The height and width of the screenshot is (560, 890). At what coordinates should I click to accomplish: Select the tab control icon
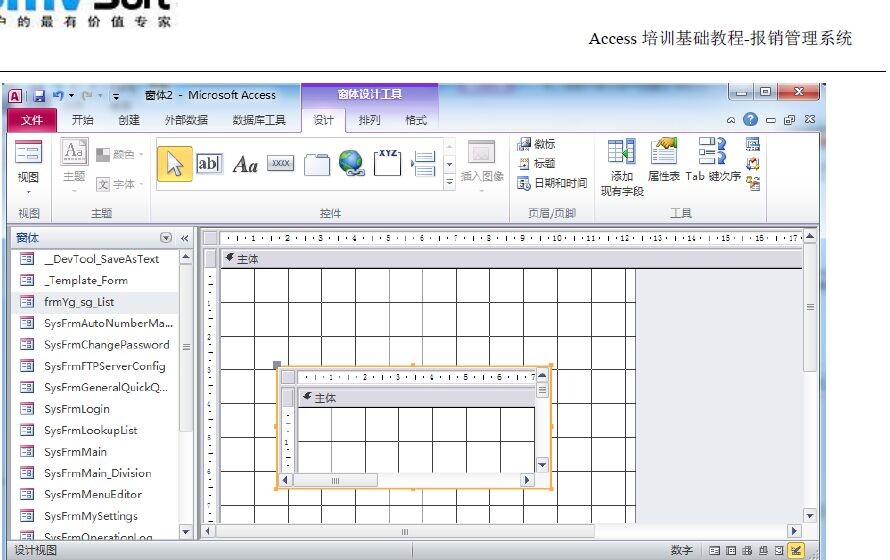[316, 164]
